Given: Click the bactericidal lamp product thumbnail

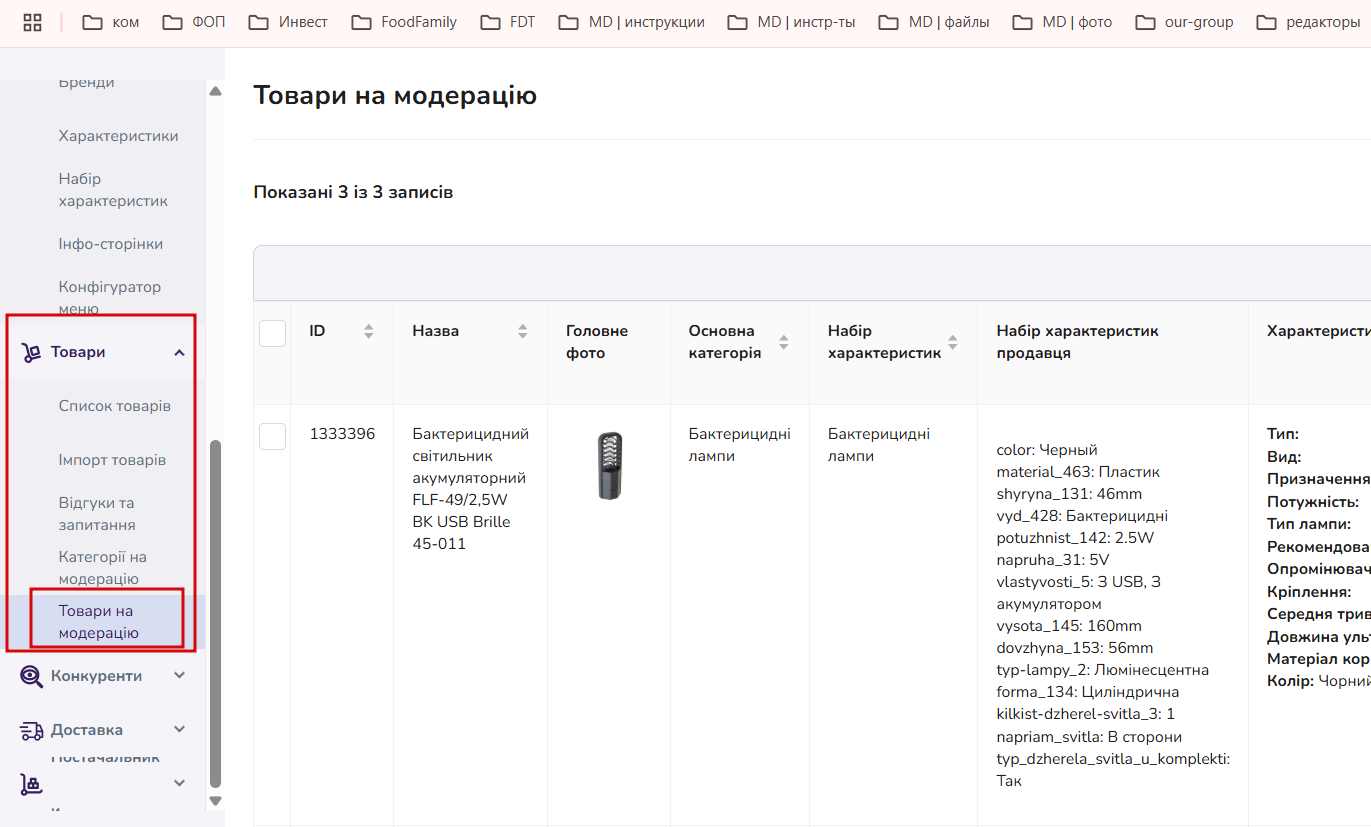Looking at the screenshot, I should tap(609, 465).
